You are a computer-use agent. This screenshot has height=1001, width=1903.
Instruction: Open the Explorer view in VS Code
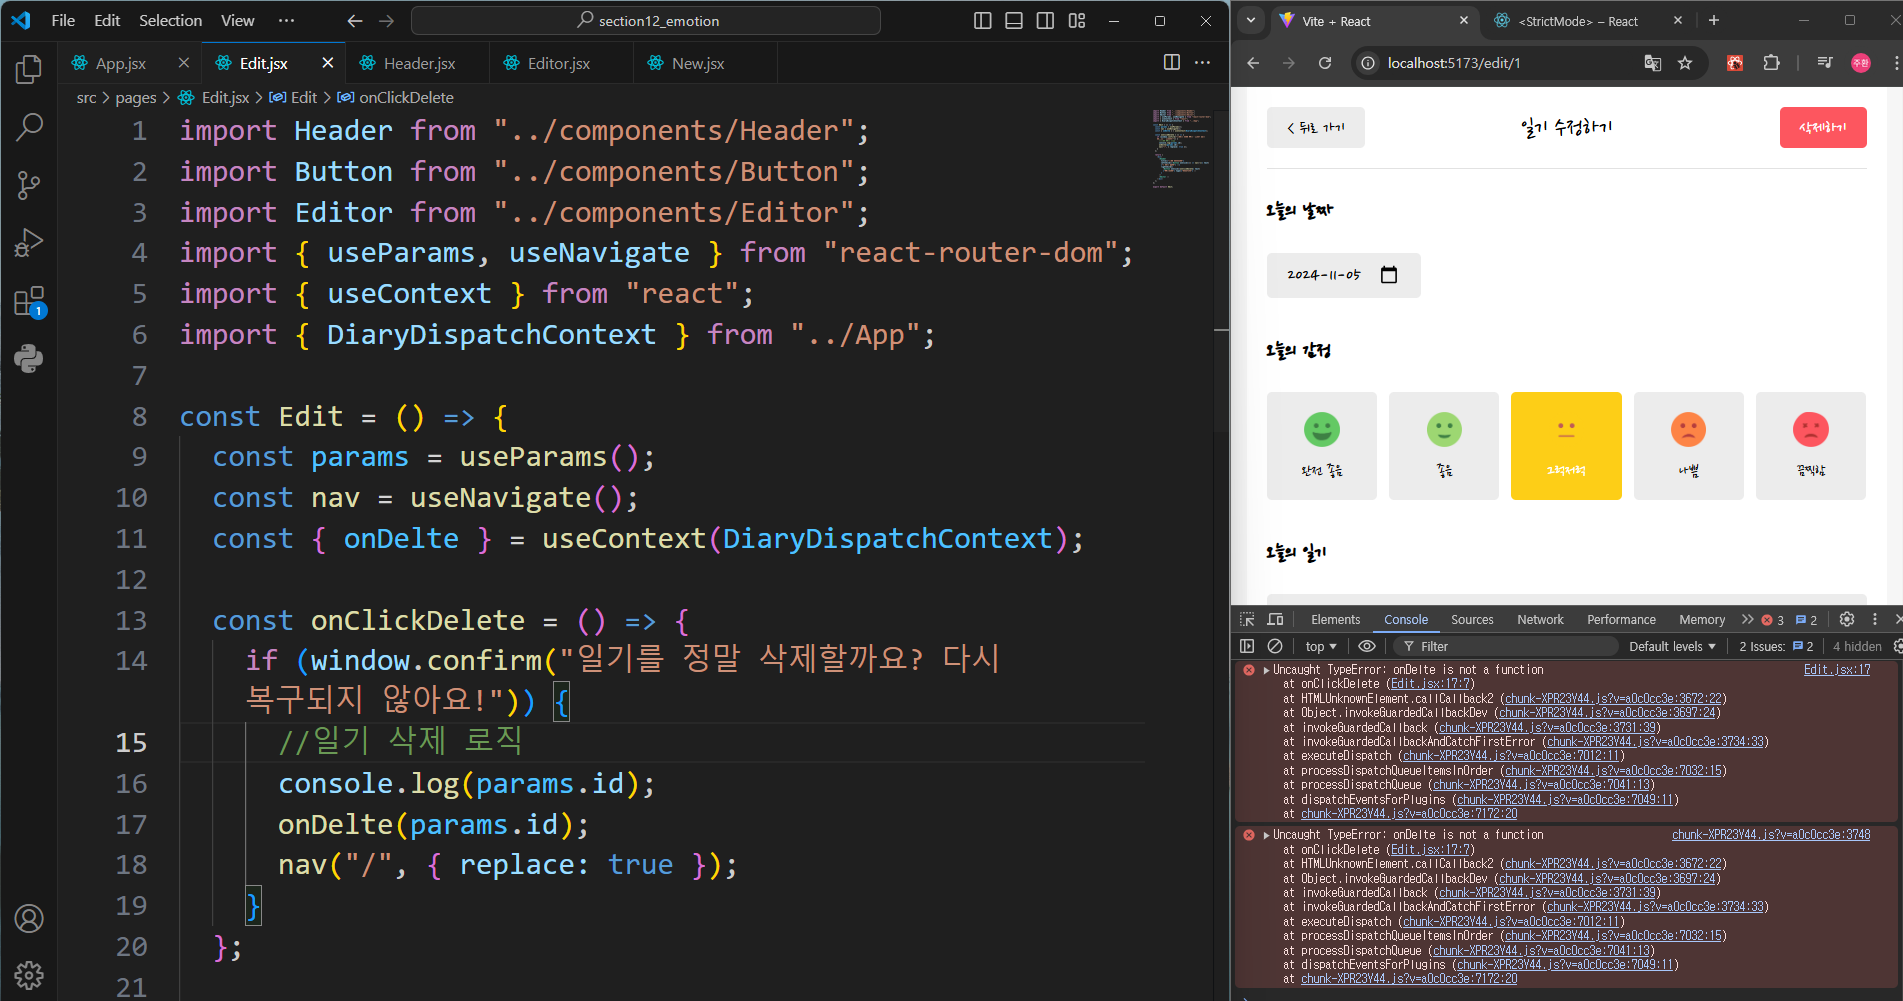pos(29,69)
